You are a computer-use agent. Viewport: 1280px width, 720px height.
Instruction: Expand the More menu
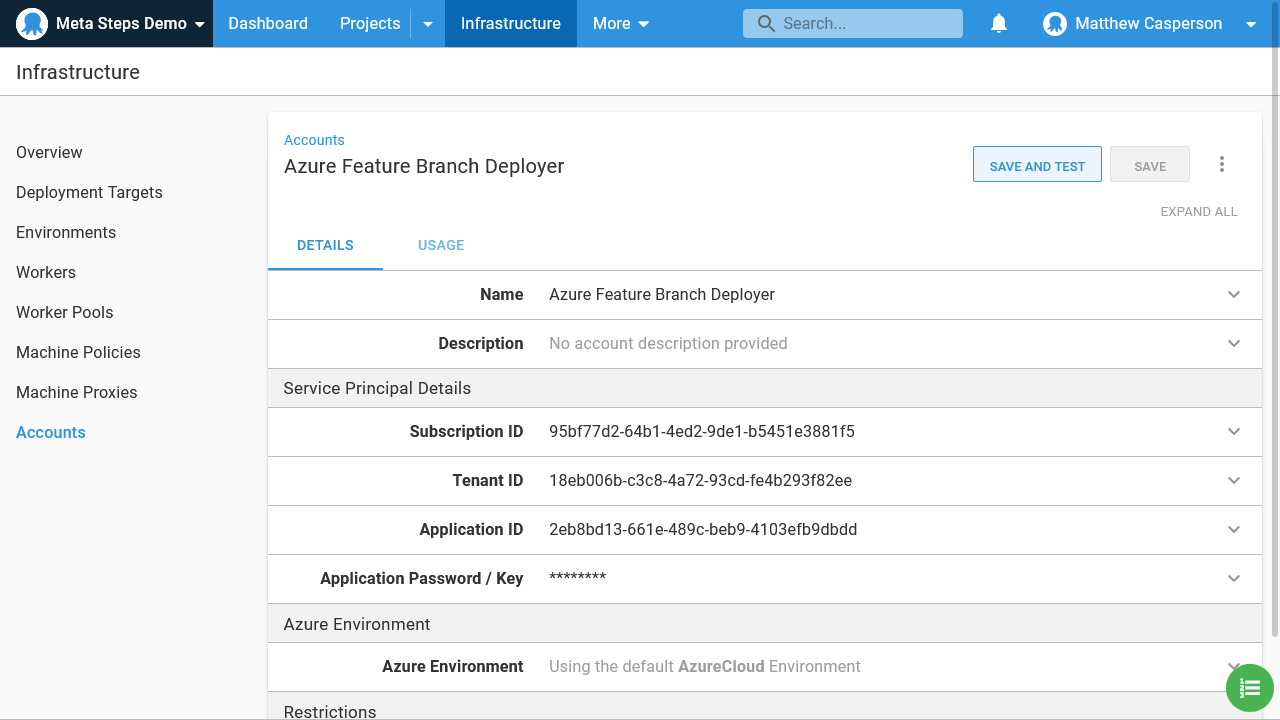click(620, 24)
